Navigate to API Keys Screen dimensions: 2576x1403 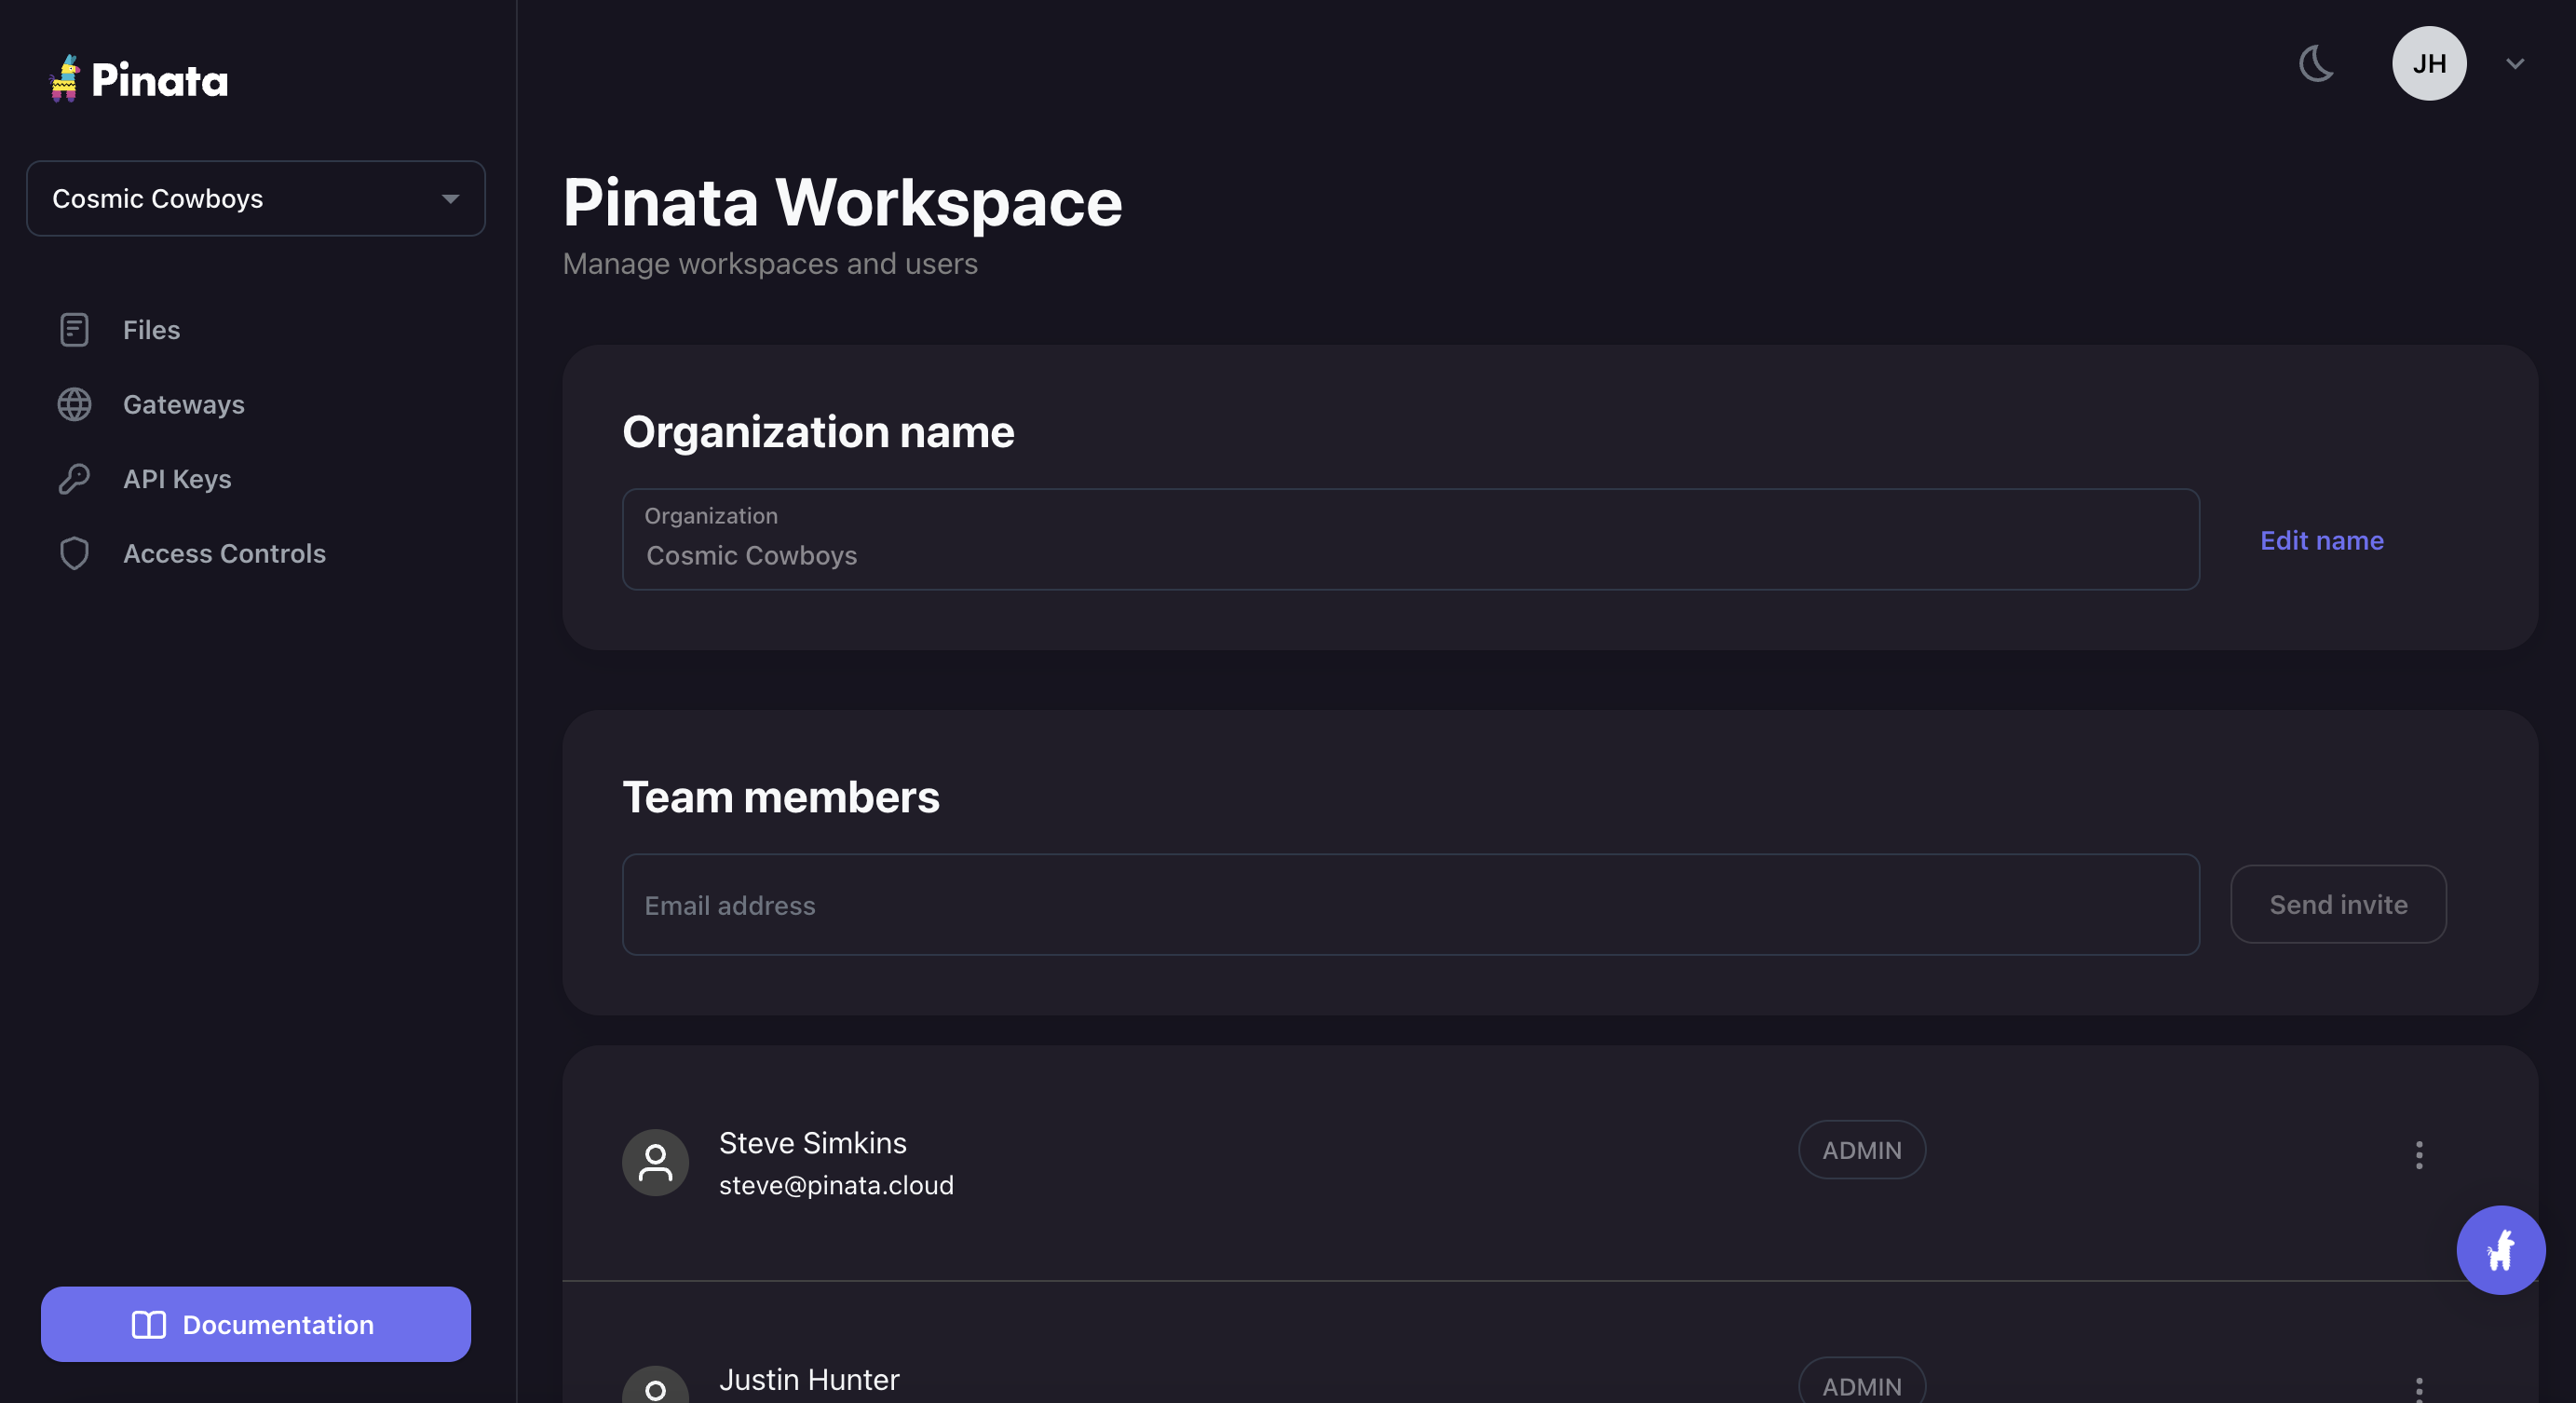(177, 479)
